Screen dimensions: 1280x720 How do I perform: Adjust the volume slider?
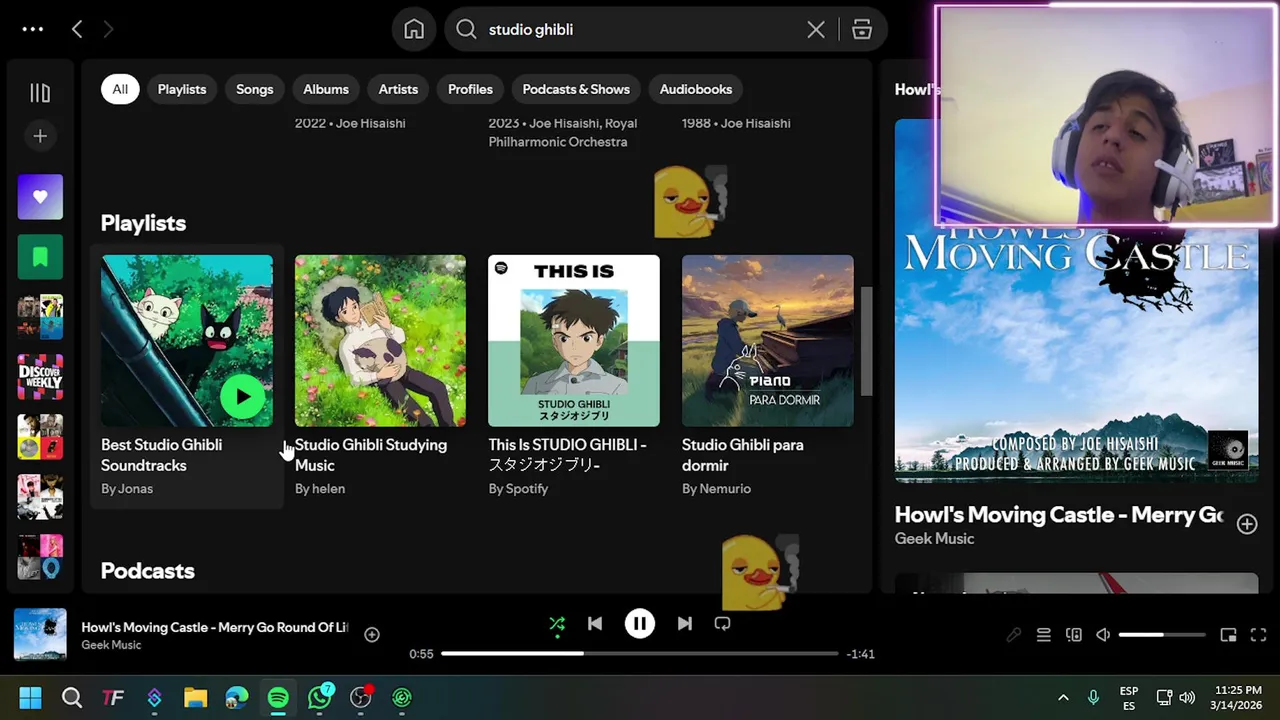[1162, 635]
